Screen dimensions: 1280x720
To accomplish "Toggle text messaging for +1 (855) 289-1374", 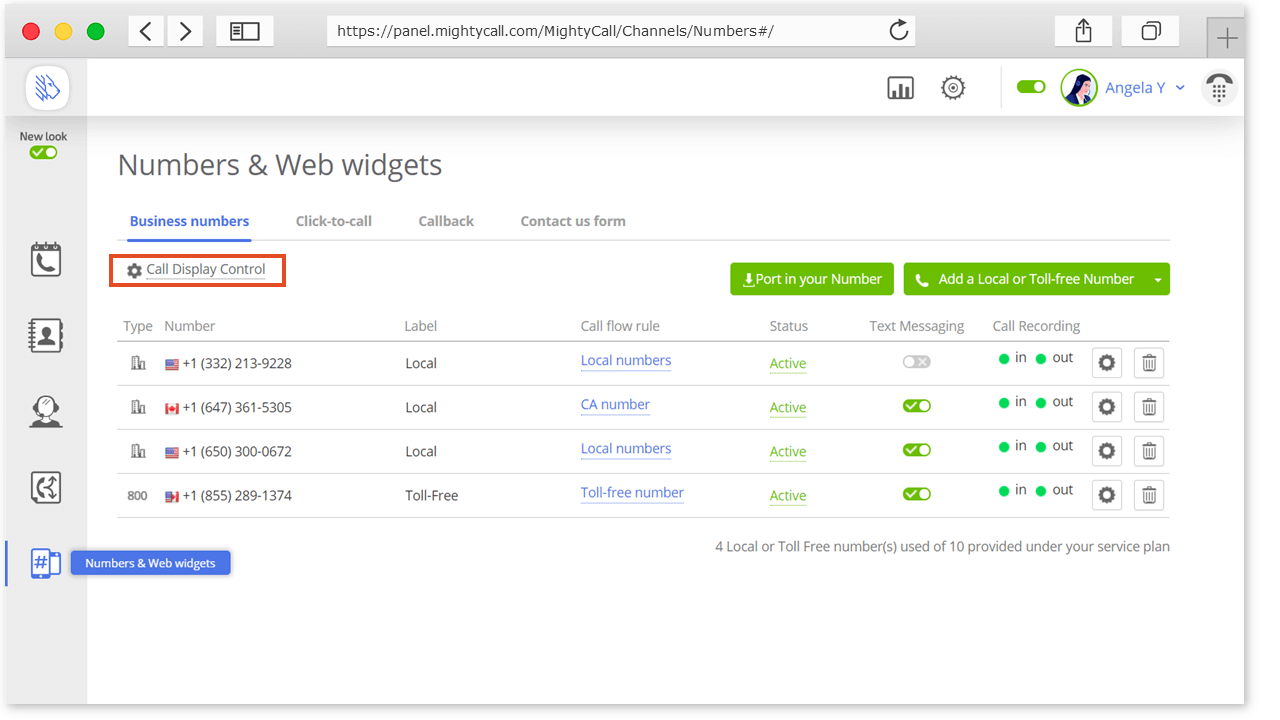I will [x=917, y=494].
